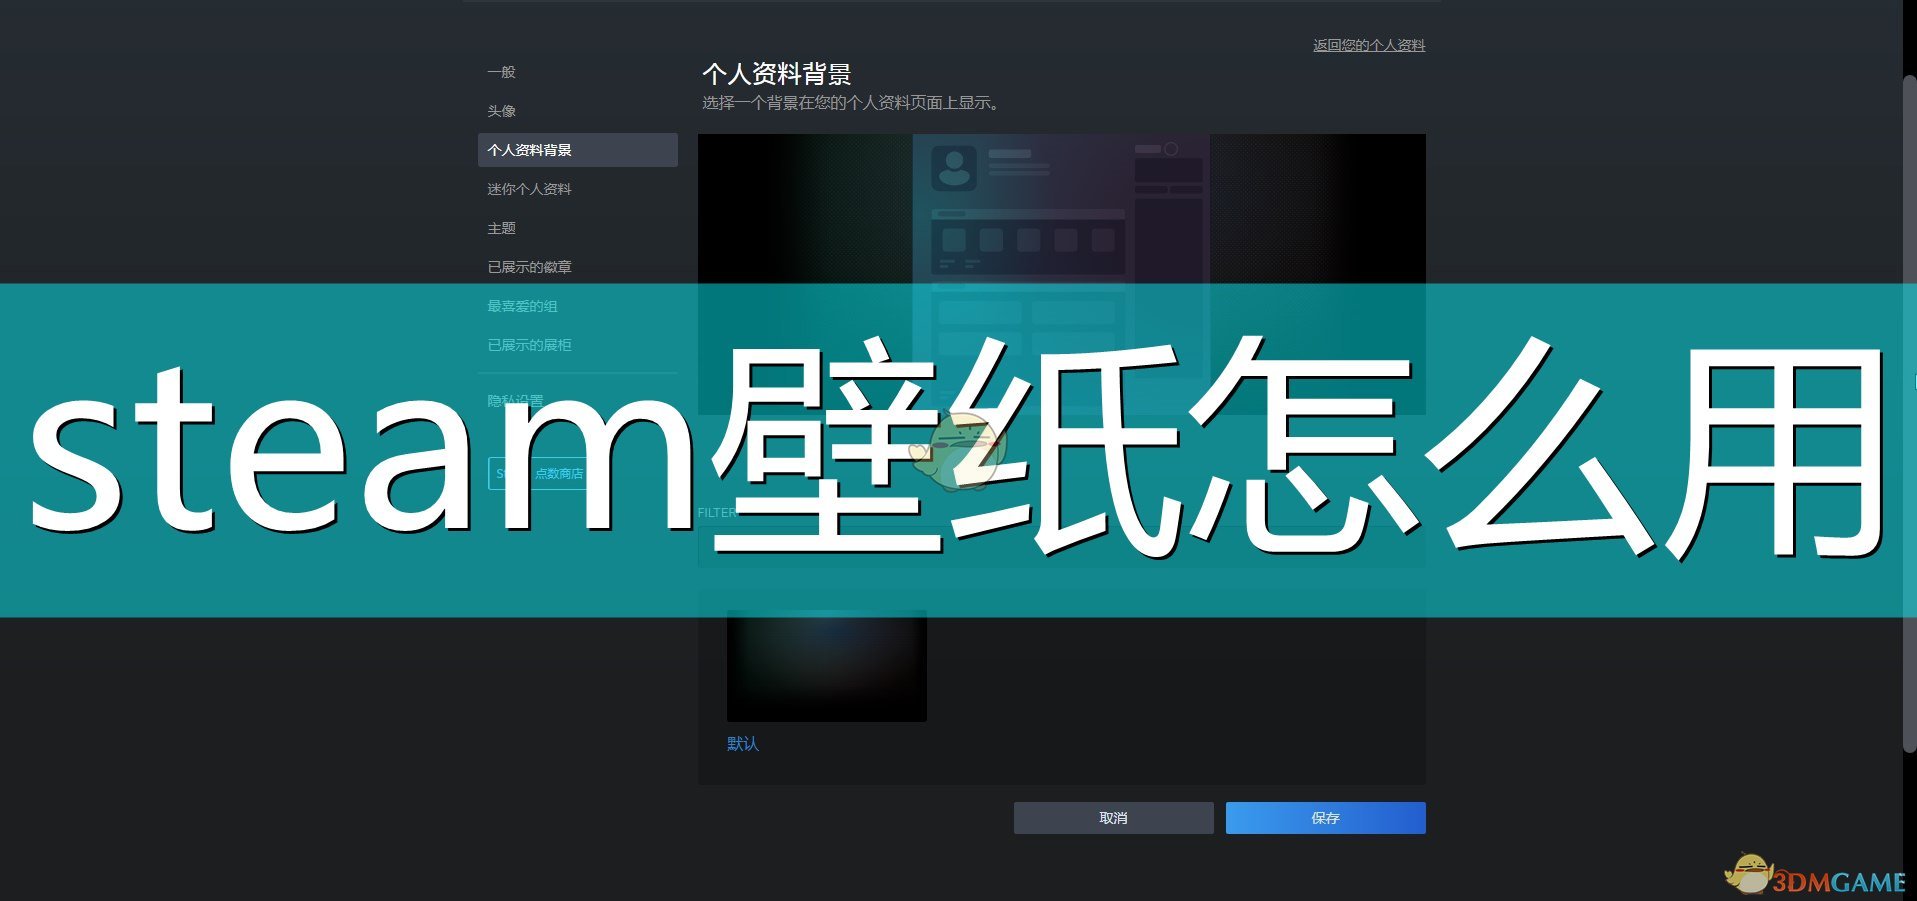Click the 选择一个背景在您的个人资料页面上显示 description
This screenshot has height=901, width=1917.
pos(852,103)
